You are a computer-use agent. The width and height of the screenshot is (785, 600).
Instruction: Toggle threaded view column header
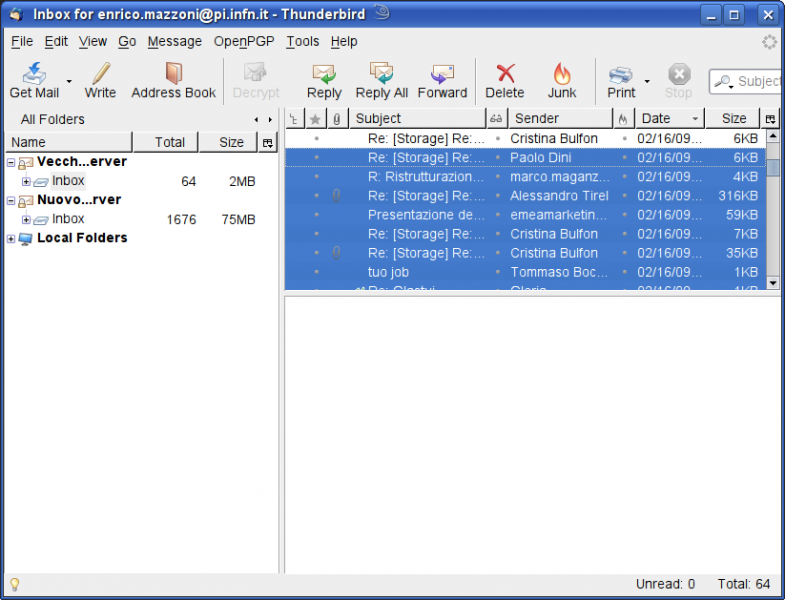pos(294,119)
